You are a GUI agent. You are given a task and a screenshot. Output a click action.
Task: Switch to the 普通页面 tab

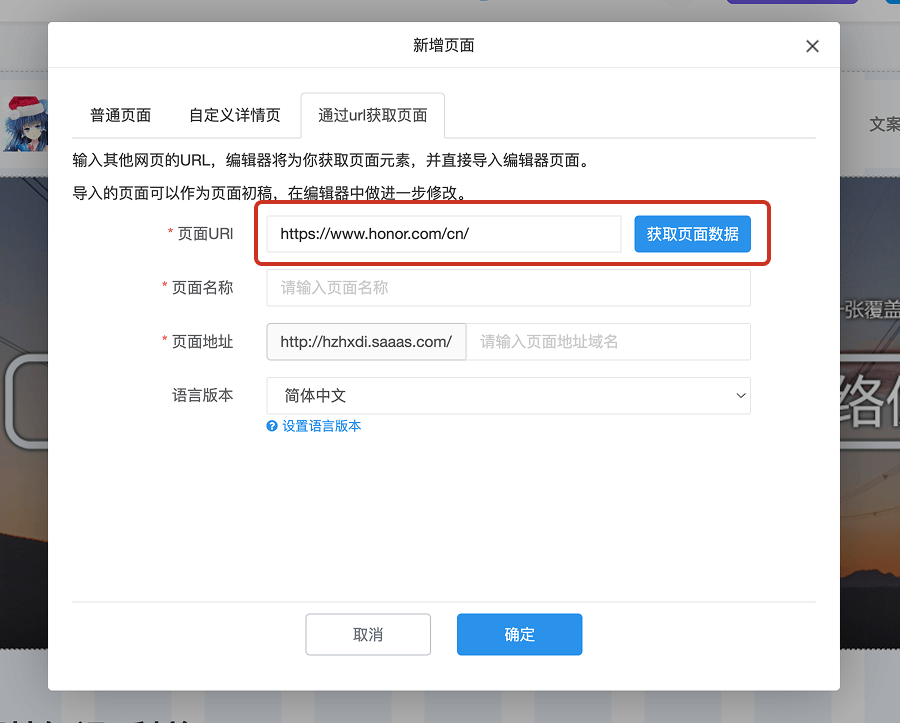coord(120,115)
